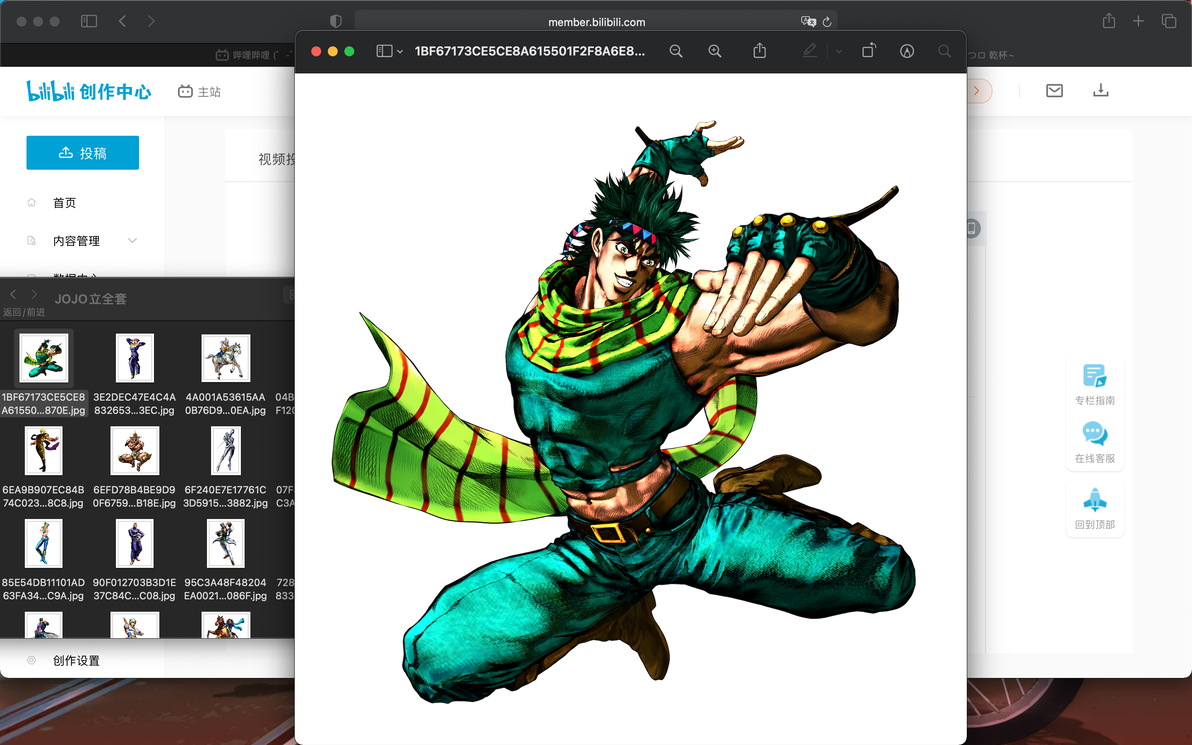This screenshot has height=745, width=1192.
Task: Go back in the Finder JOJO立全套 window
Action: 13,294
